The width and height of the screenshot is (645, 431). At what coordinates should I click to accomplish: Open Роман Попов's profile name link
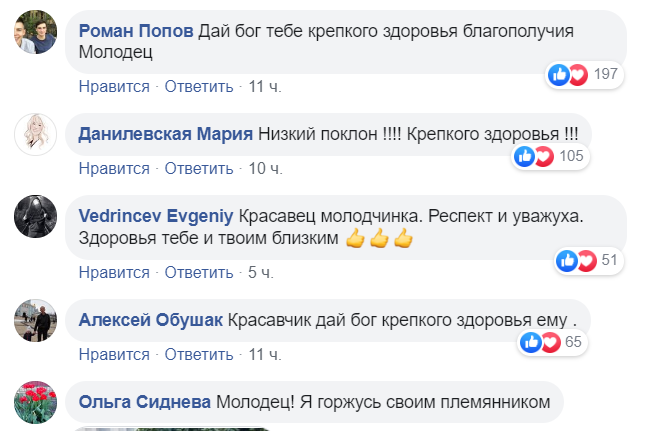click(136, 31)
